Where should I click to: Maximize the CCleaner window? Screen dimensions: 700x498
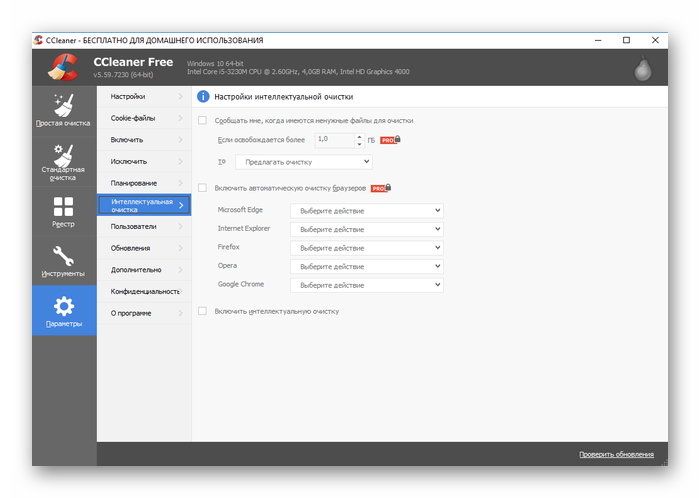pyautogui.click(x=626, y=40)
